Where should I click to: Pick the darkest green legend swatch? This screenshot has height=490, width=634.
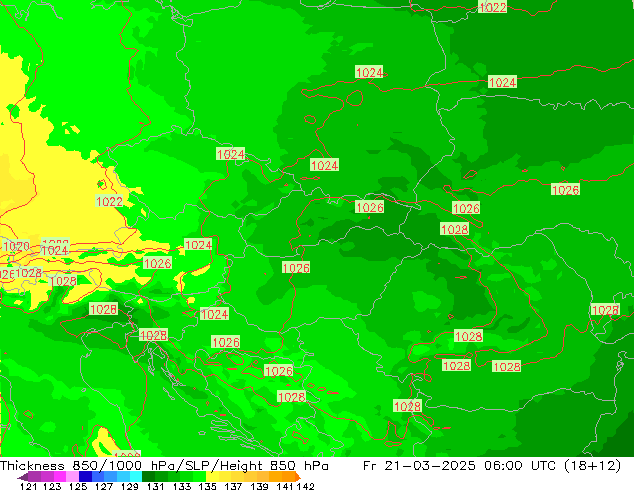click(x=149, y=476)
